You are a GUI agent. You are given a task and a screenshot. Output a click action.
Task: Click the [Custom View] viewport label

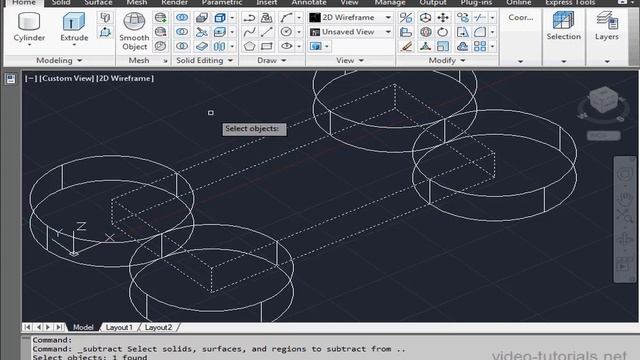coord(67,78)
